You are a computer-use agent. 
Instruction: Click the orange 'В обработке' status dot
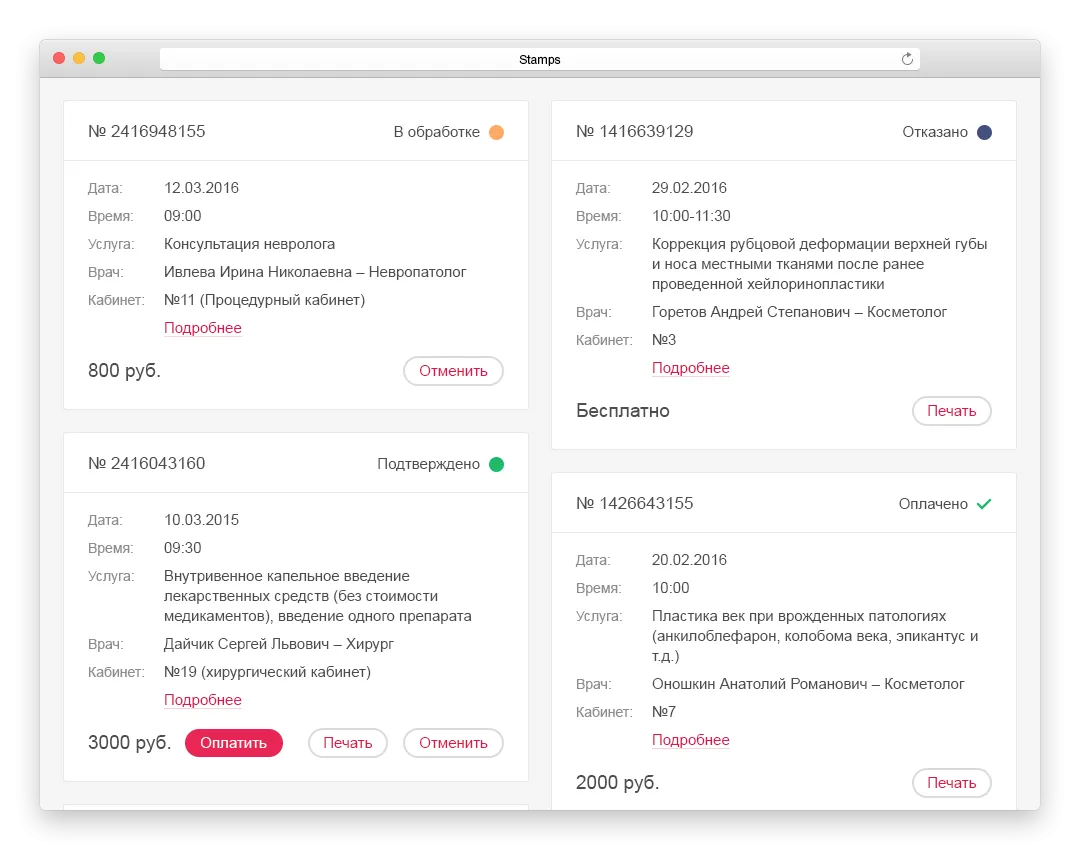[496, 132]
